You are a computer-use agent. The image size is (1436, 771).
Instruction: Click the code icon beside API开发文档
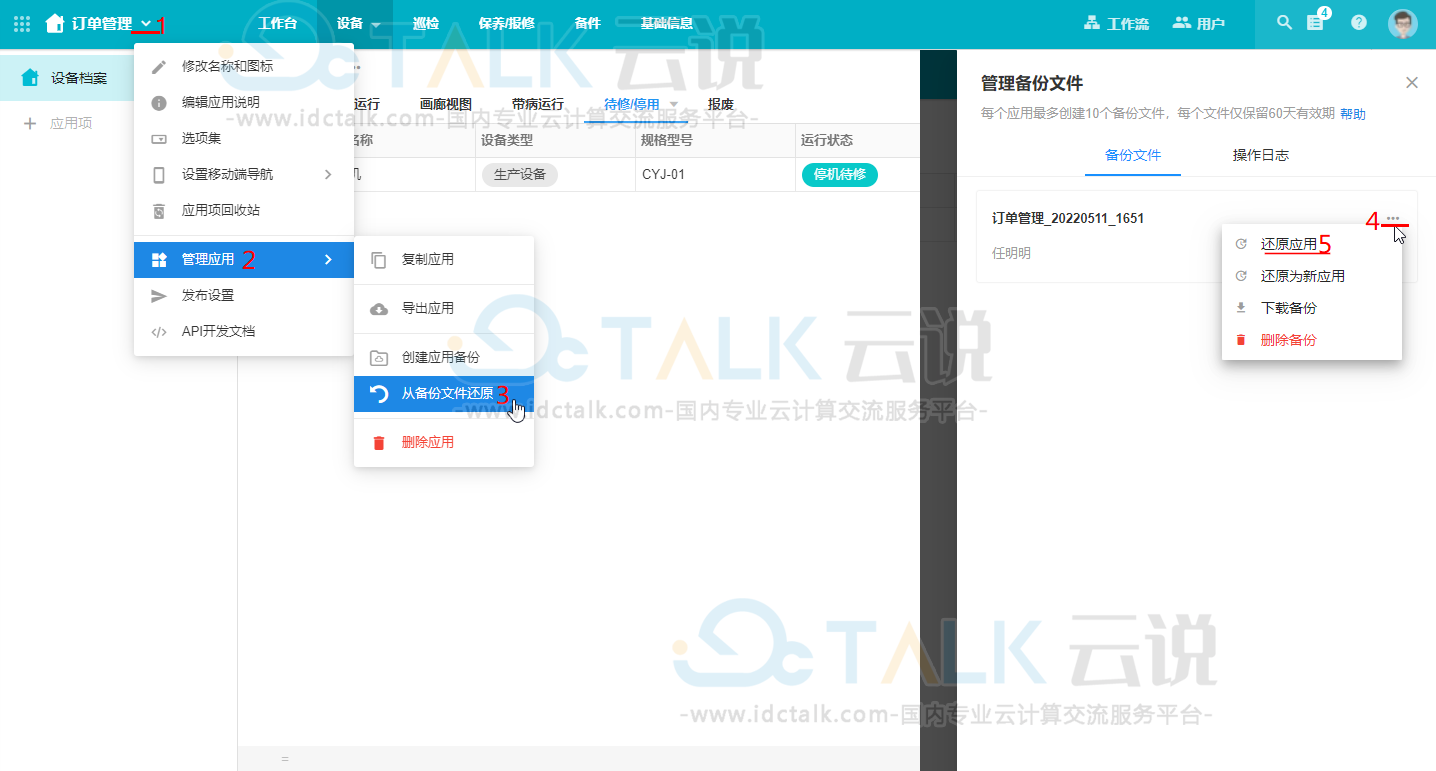tap(159, 332)
